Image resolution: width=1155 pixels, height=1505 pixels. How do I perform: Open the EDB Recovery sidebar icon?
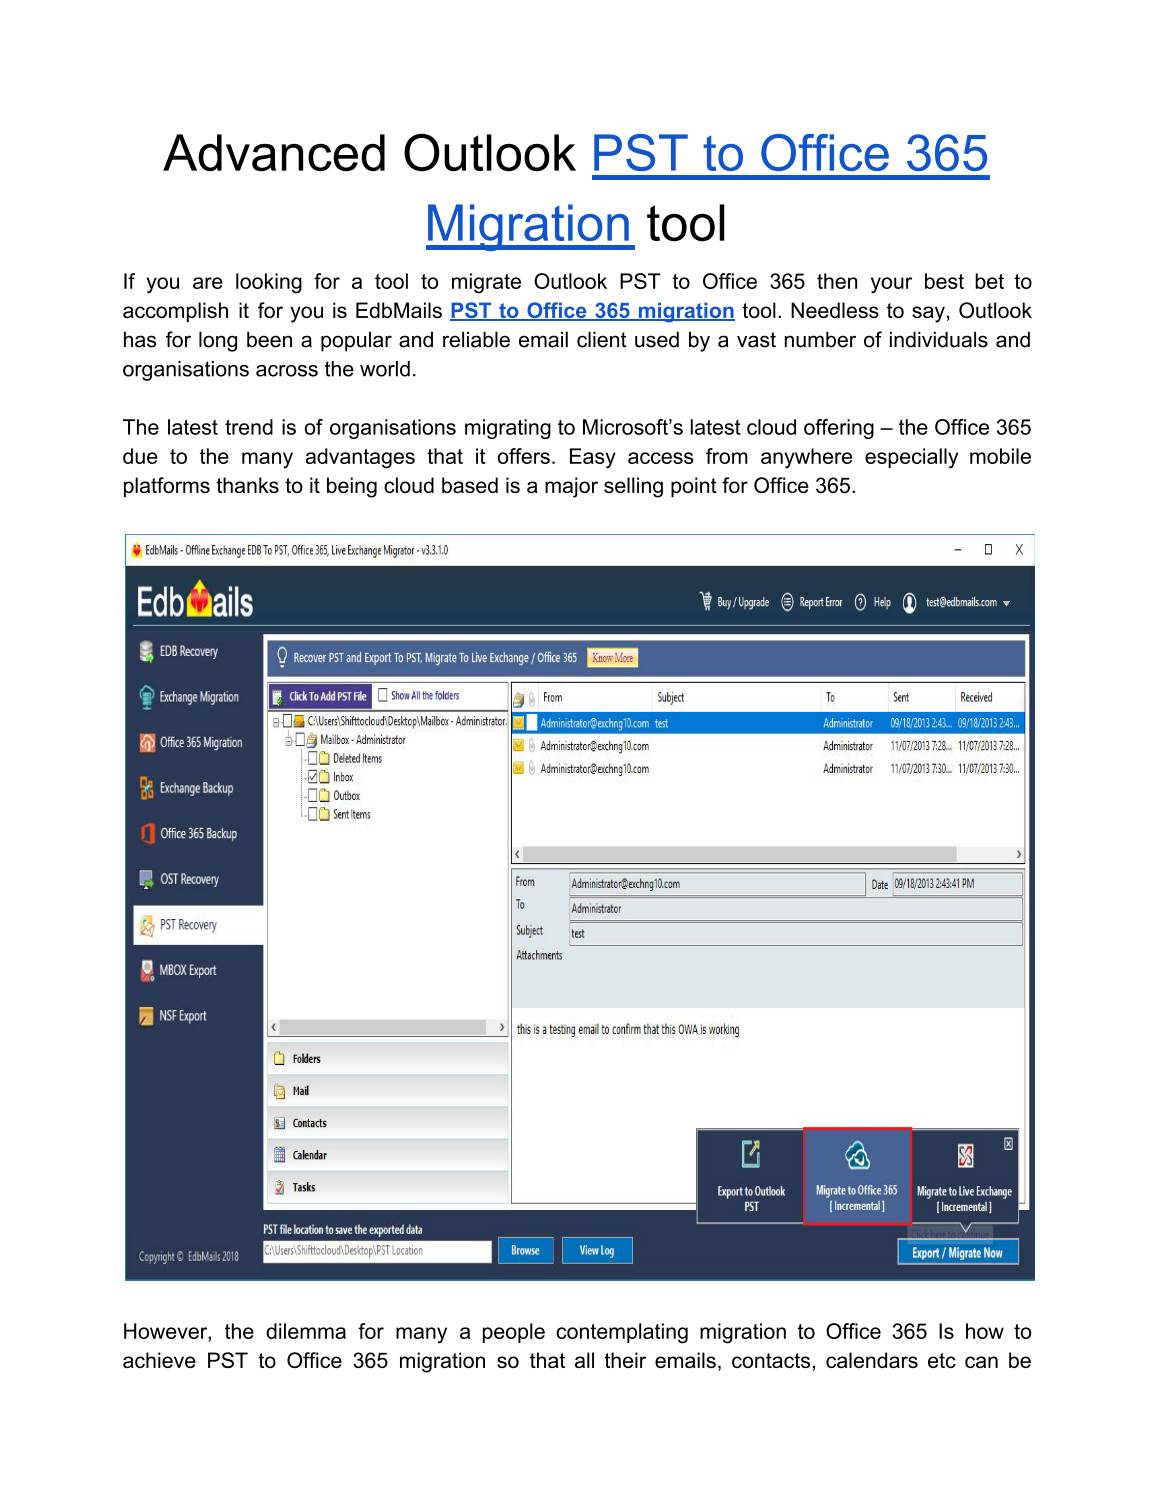coord(147,651)
